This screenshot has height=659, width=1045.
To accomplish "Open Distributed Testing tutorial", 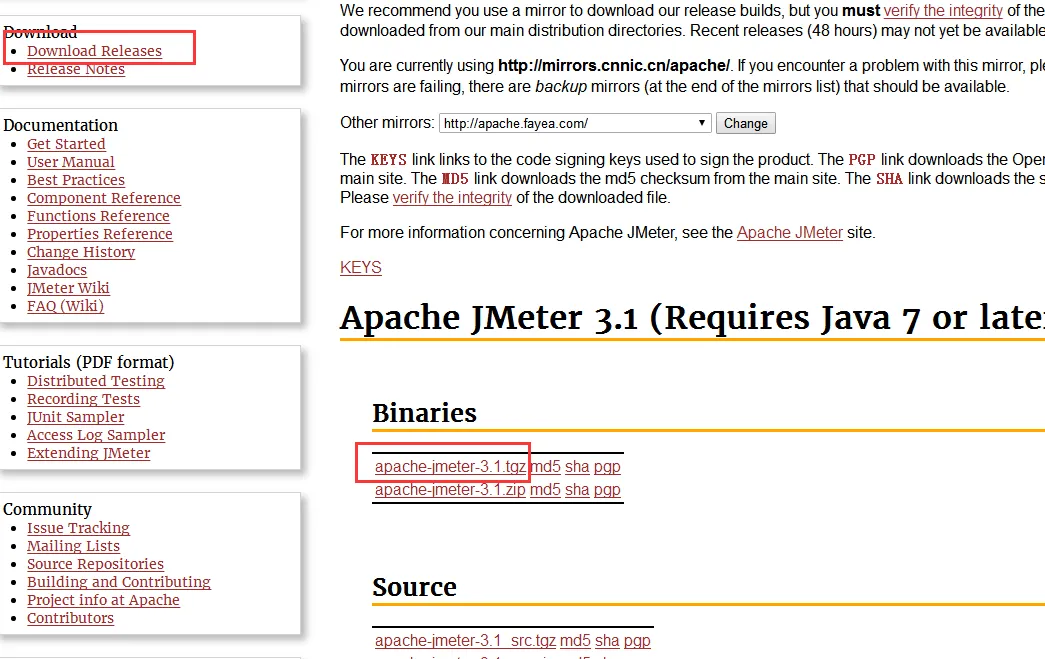I will [x=96, y=381].
